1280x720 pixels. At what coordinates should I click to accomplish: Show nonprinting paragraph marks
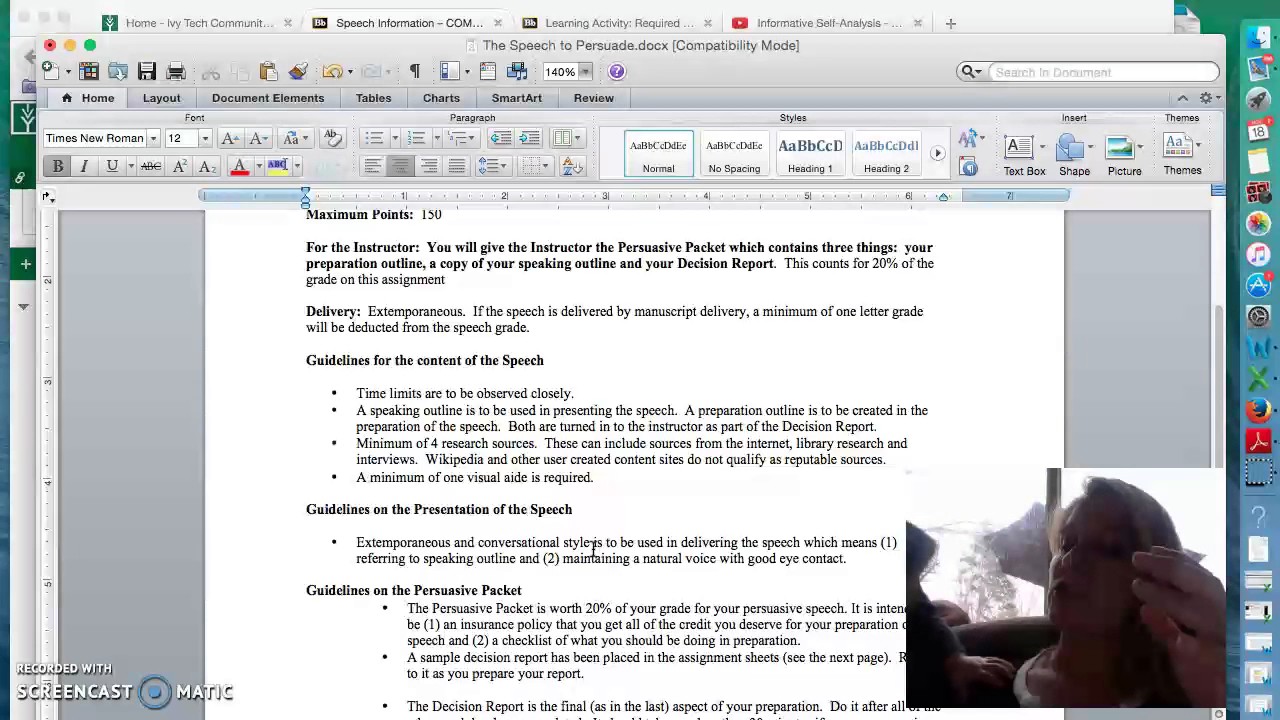pyautogui.click(x=414, y=71)
